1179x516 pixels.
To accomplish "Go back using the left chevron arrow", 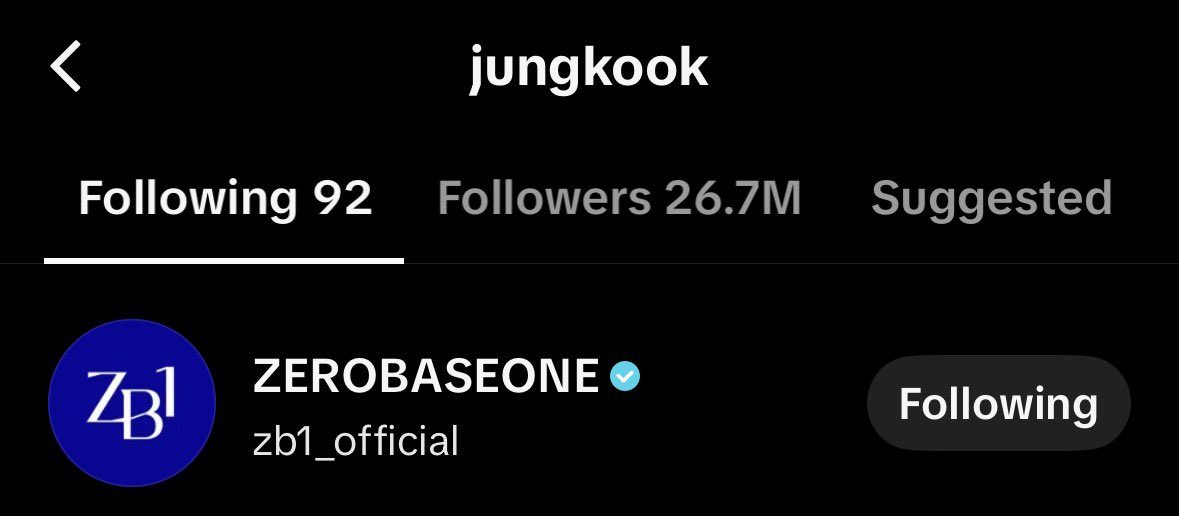I will coord(65,66).
